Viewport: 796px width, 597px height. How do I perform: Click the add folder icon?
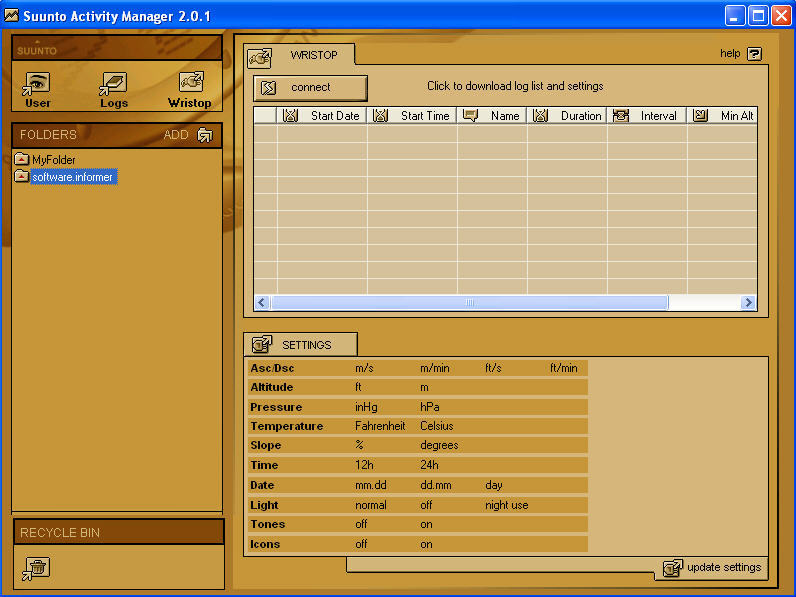(205, 135)
